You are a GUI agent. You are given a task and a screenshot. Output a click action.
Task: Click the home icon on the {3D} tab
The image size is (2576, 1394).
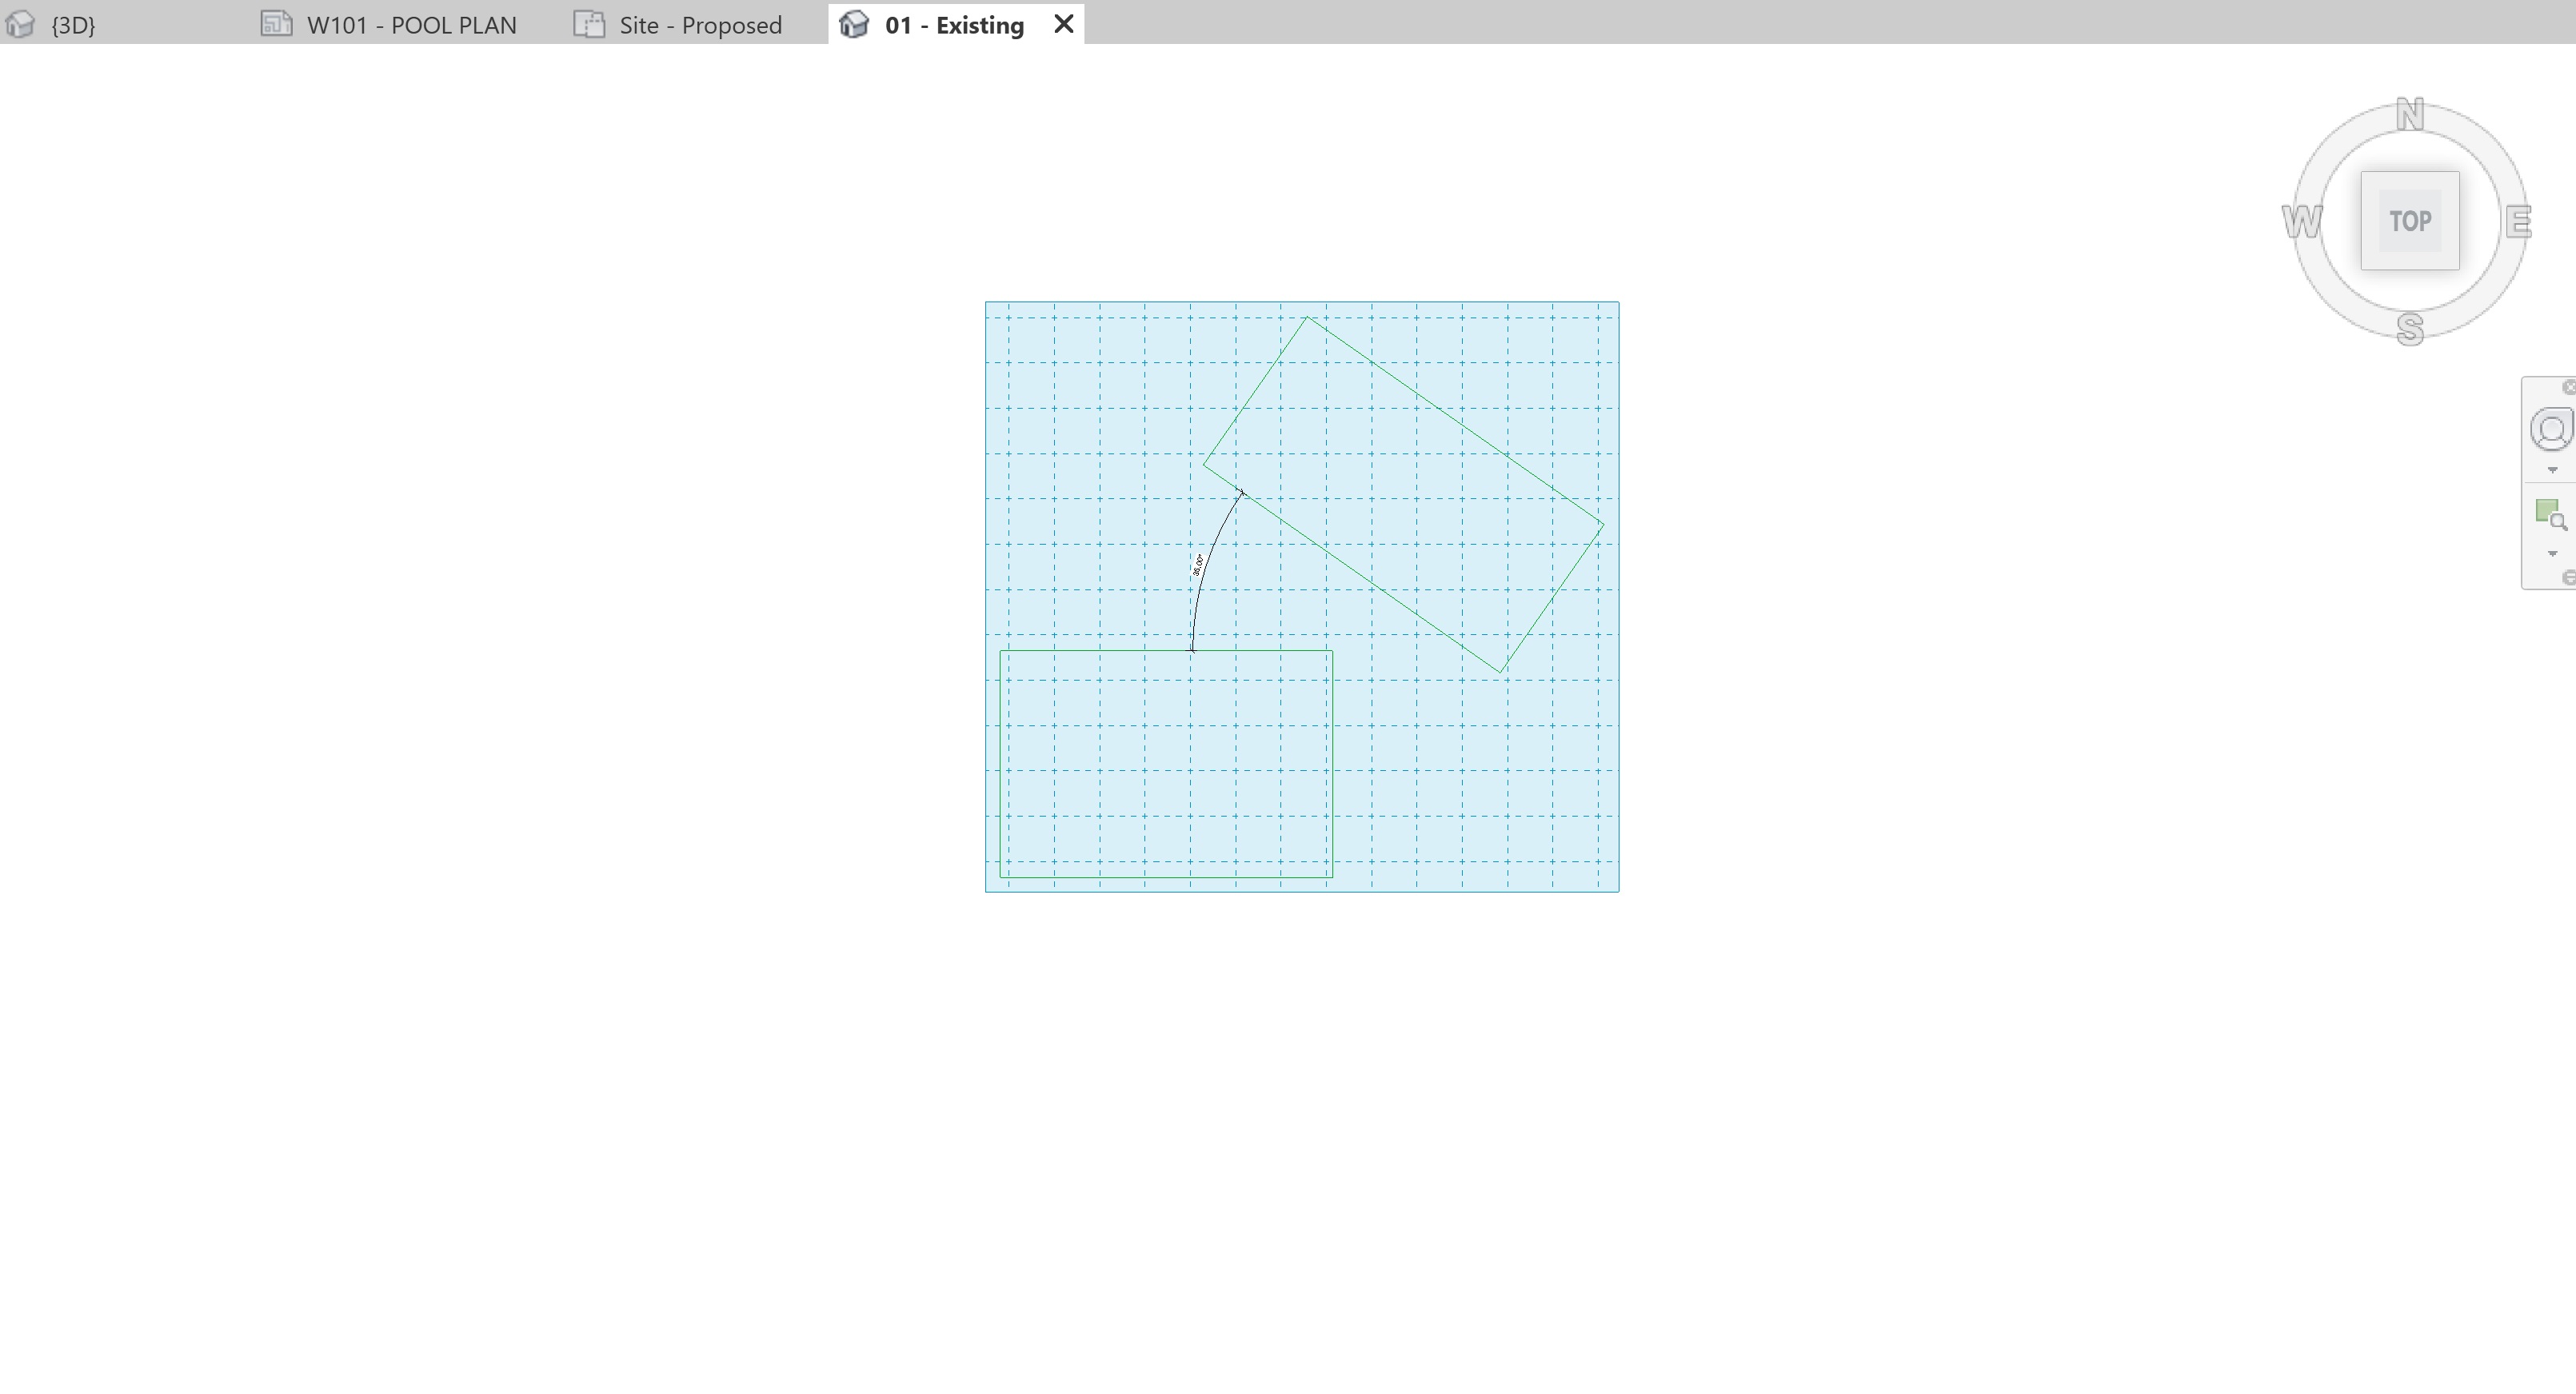21,23
